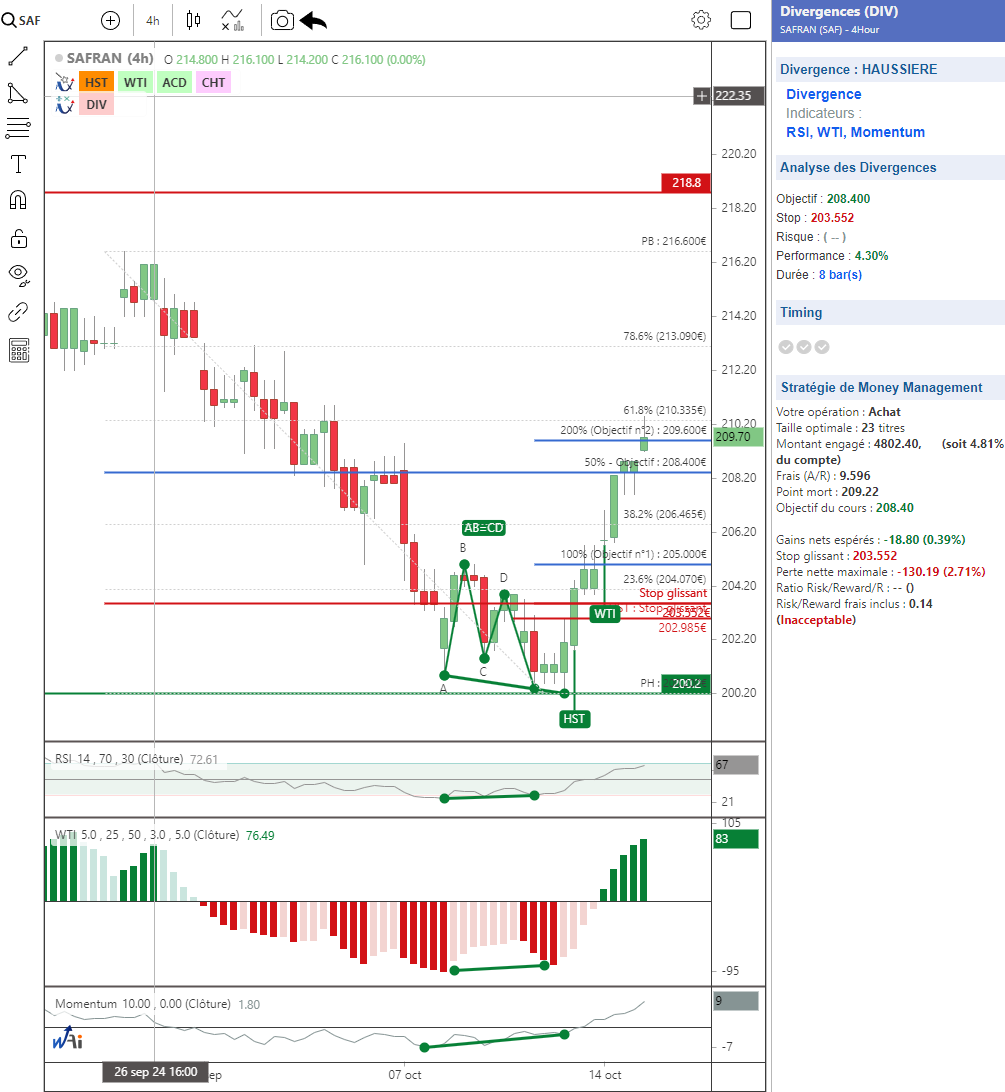The width and height of the screenshot is (1005, 1092).
Task: Open the SAF symbol search
Action: point(21,20)
